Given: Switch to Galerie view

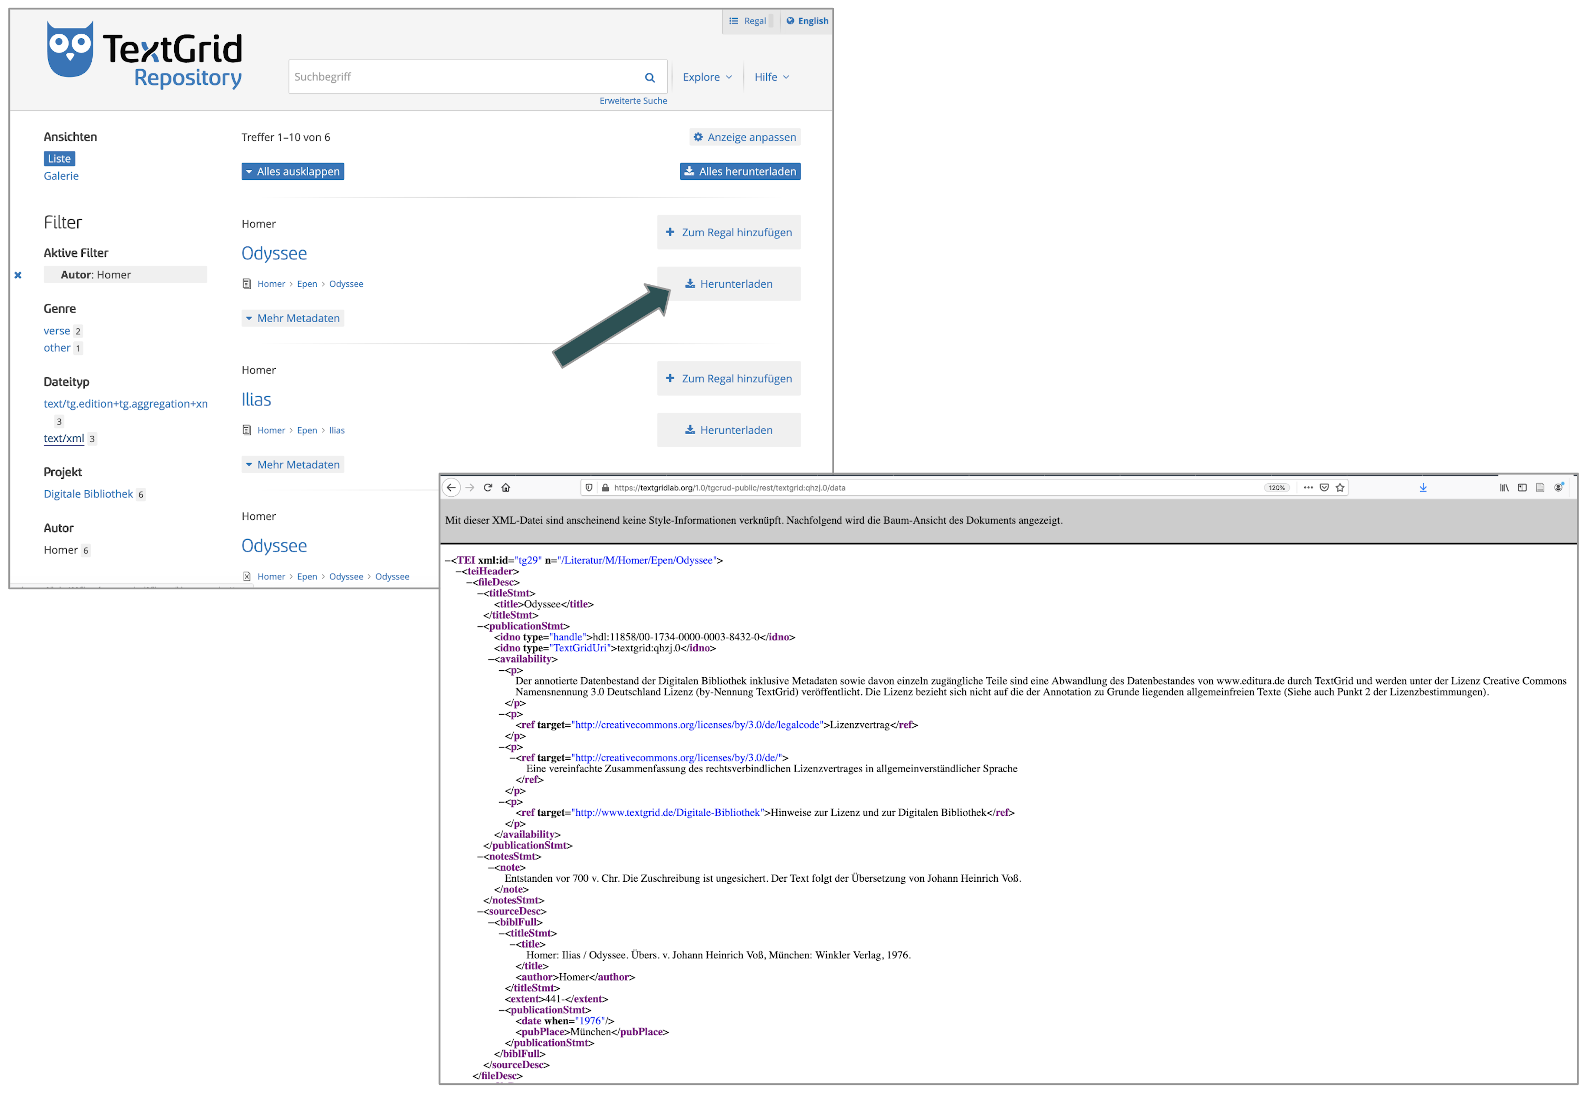Looking at the screenshot, I should click(x=61, y=176).
